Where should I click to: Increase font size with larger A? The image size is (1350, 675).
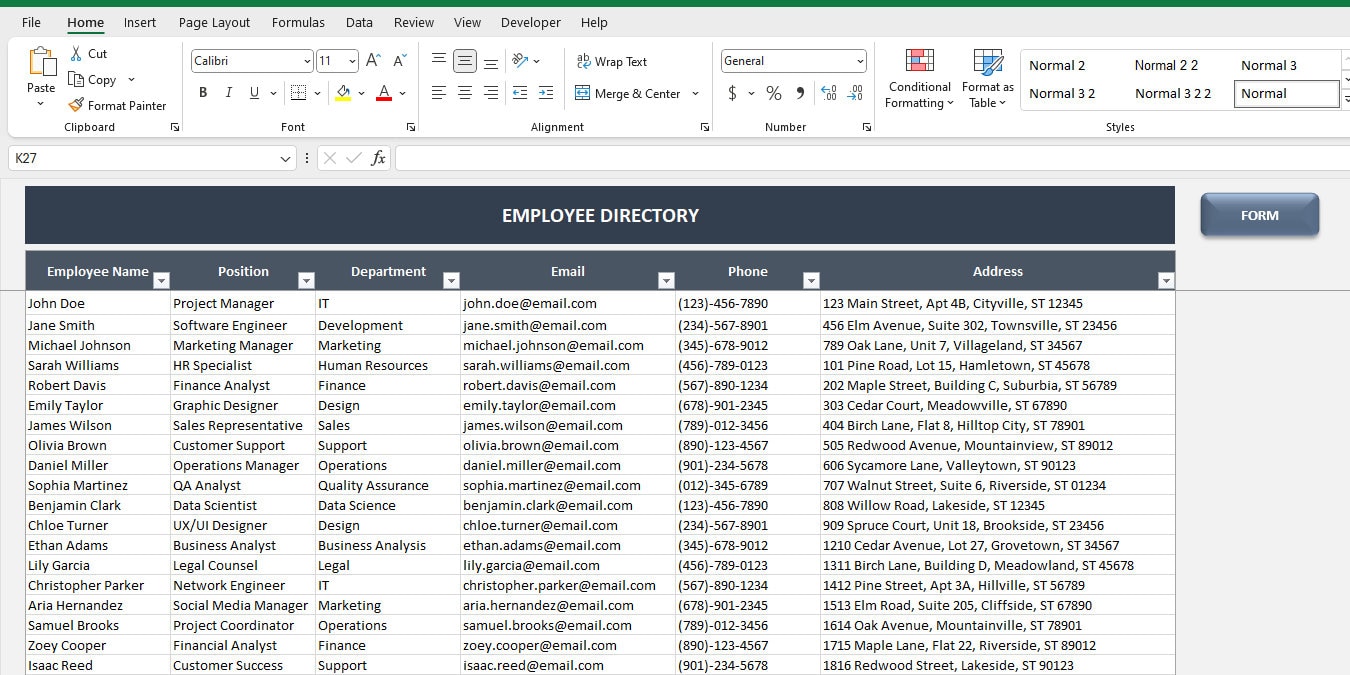point(373,61)
